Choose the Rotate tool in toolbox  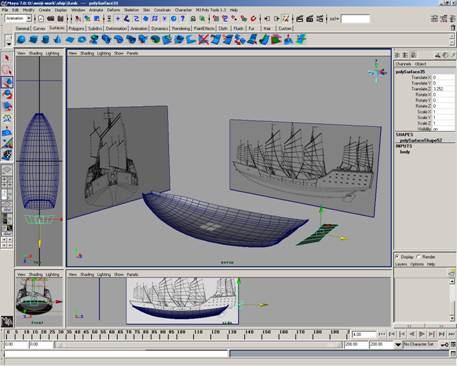point(7,94)
